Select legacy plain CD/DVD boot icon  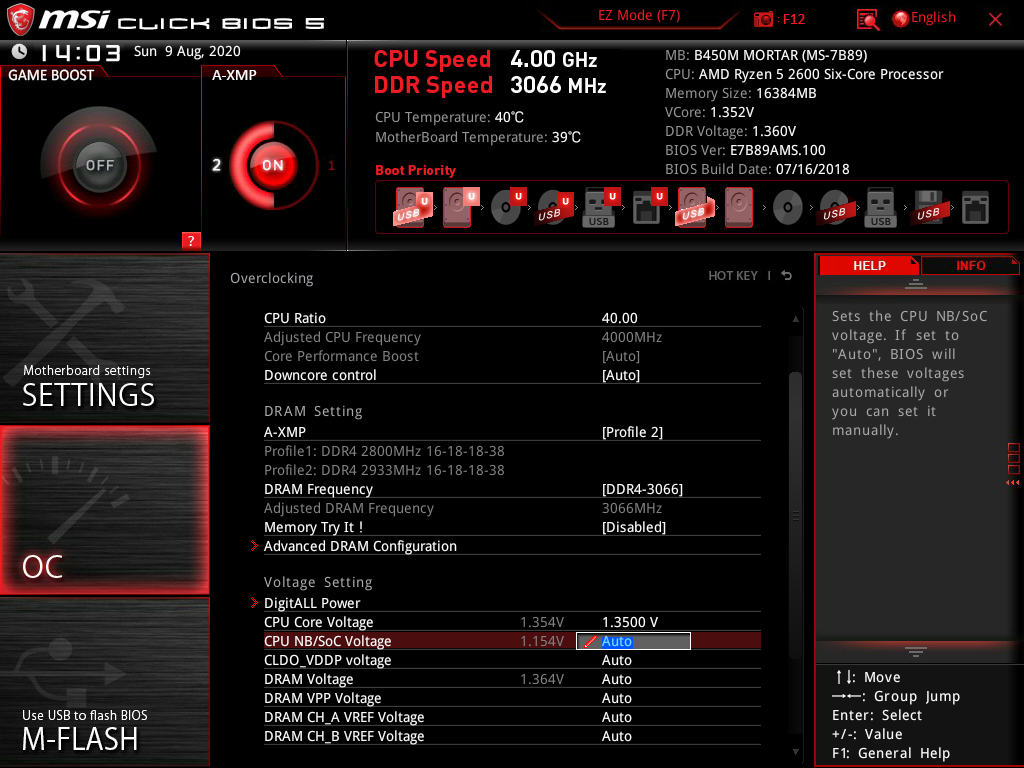point(788,208)
